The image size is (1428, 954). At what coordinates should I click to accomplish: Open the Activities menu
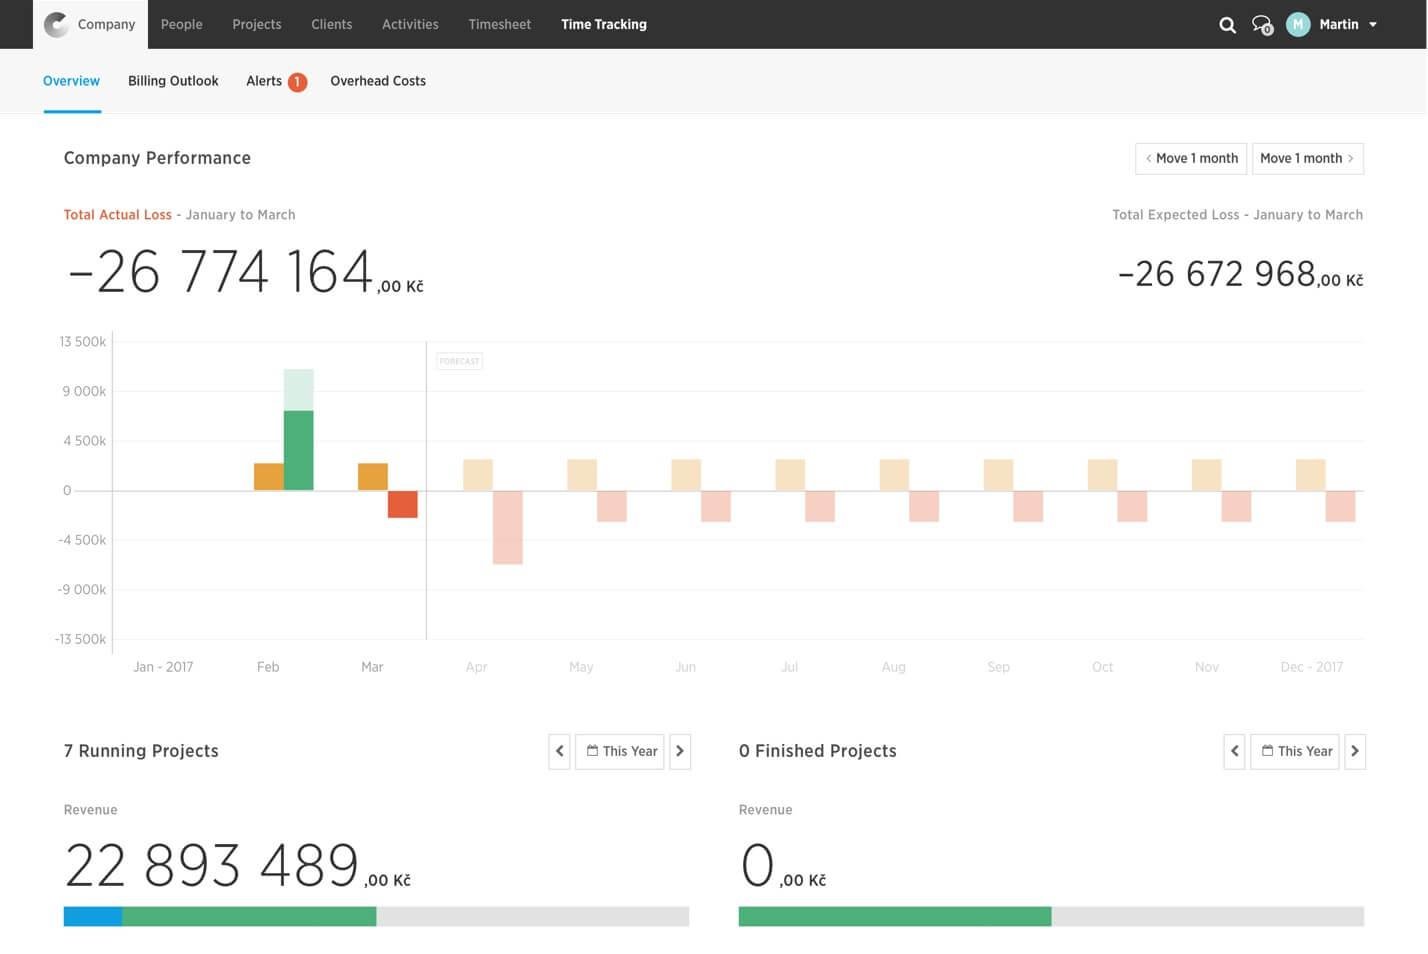[x=410, y=24]
